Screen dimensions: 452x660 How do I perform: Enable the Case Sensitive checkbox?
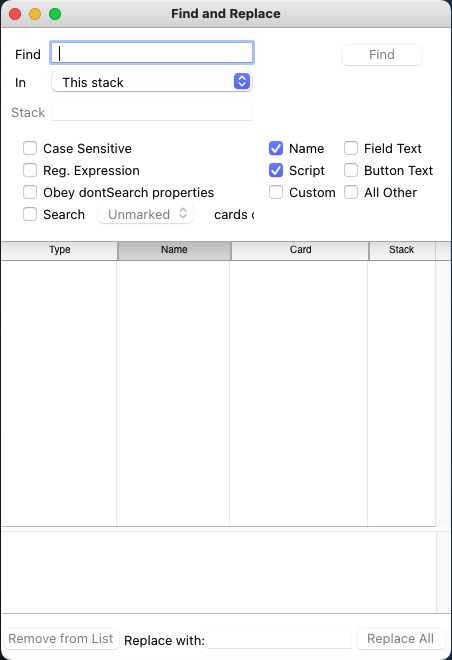pos(30,148)
